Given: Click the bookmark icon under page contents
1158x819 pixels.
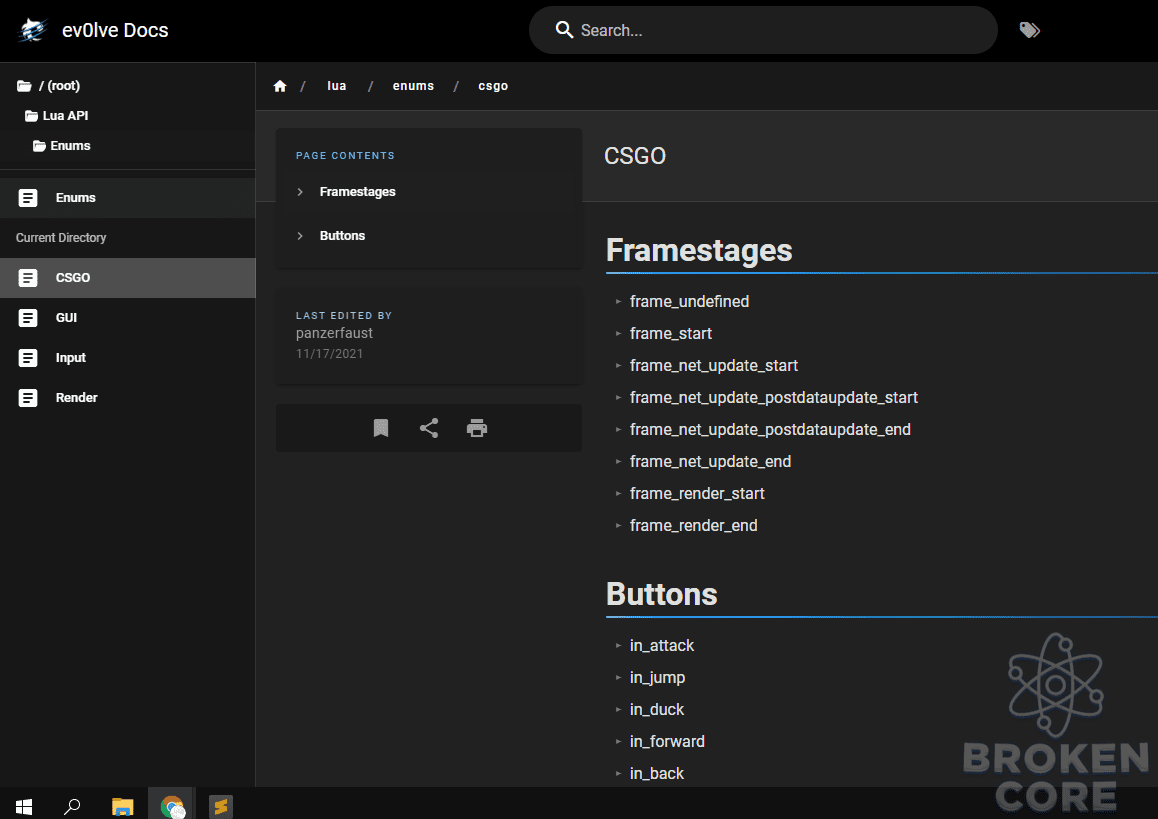Looking at the screenshot, I should click(381, 428).
